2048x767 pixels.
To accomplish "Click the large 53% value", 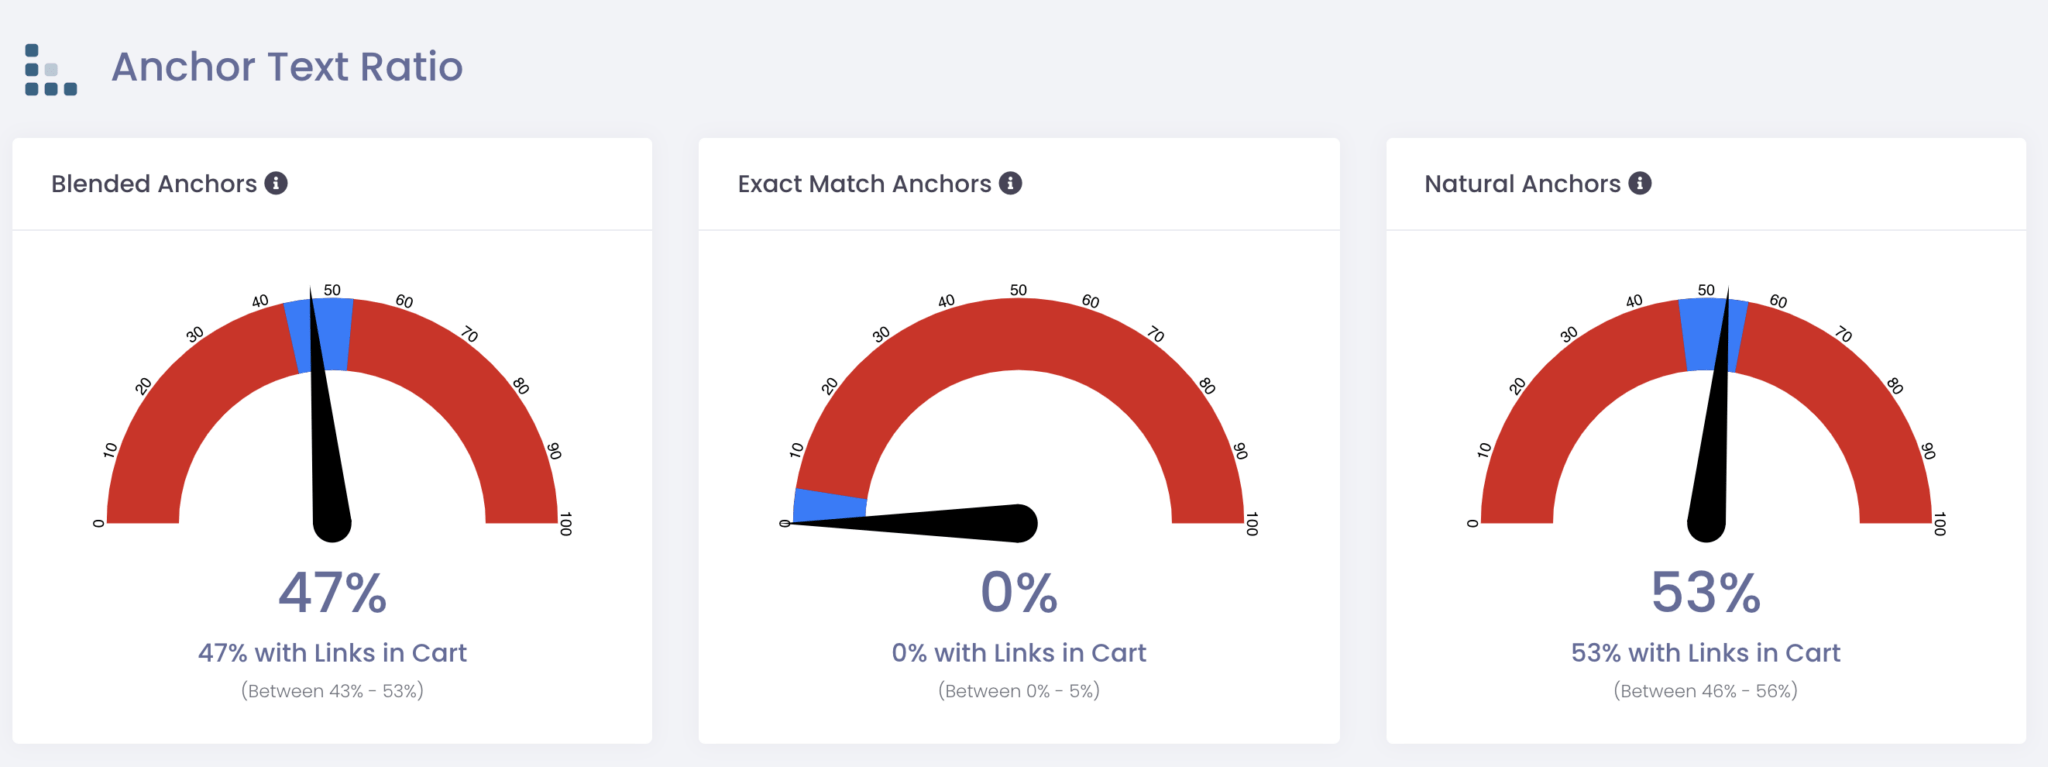I will click(1705, 592).
